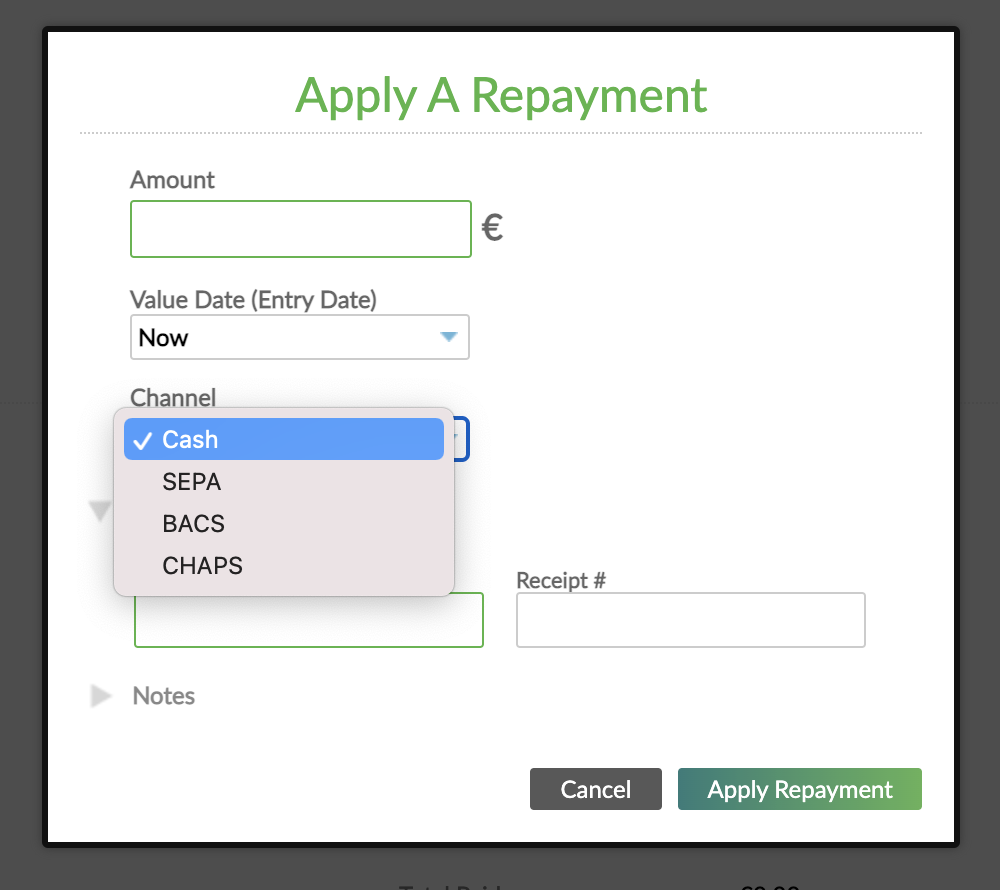Click the Notes disclosure triangle

(x=101, y=696)
